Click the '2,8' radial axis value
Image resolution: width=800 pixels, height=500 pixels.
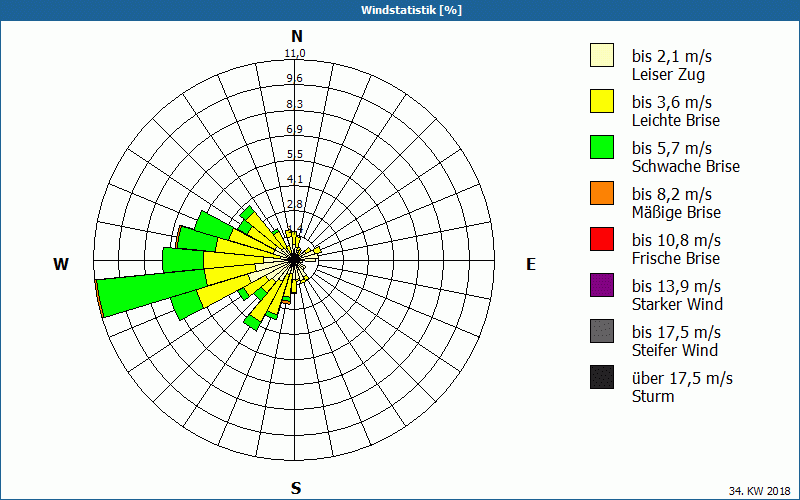pos(295,205)
